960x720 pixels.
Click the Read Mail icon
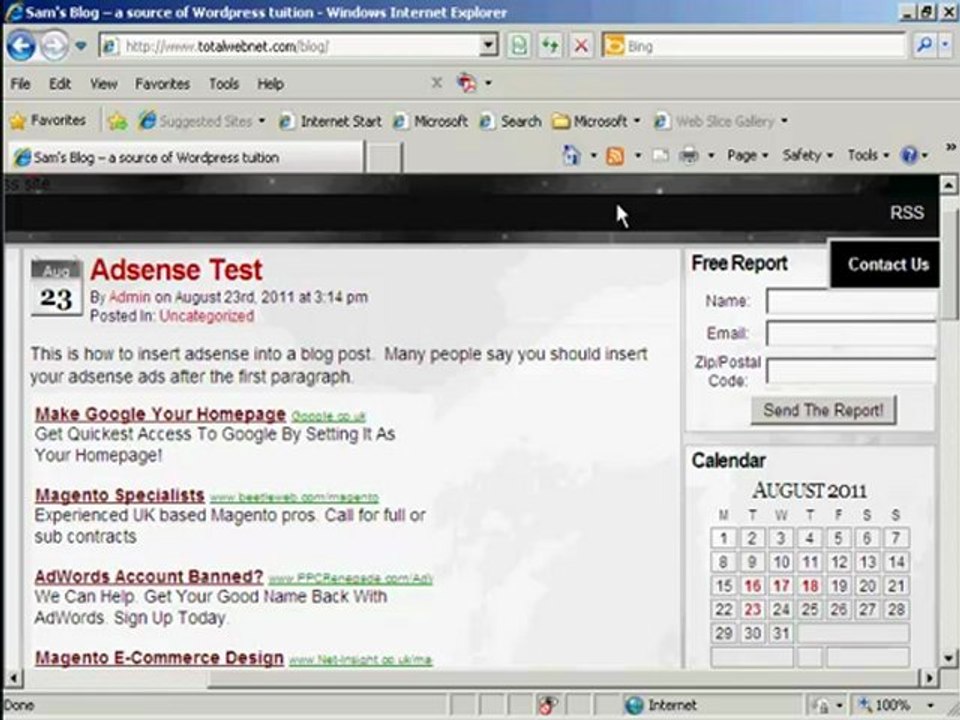(660, 156)
